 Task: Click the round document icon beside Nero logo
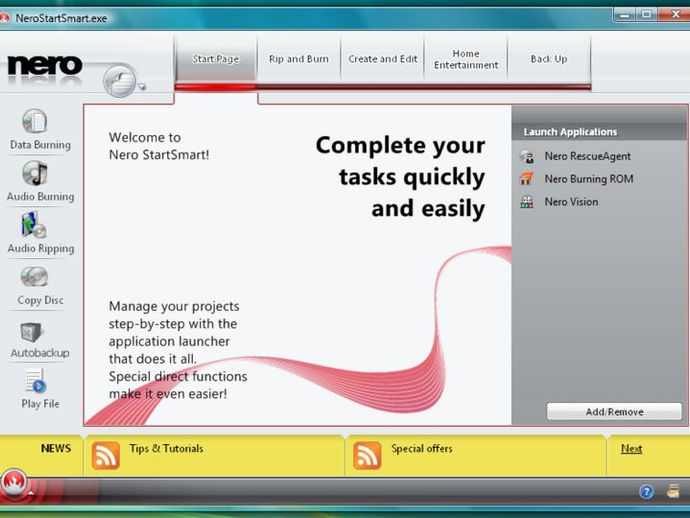(120, 81)
